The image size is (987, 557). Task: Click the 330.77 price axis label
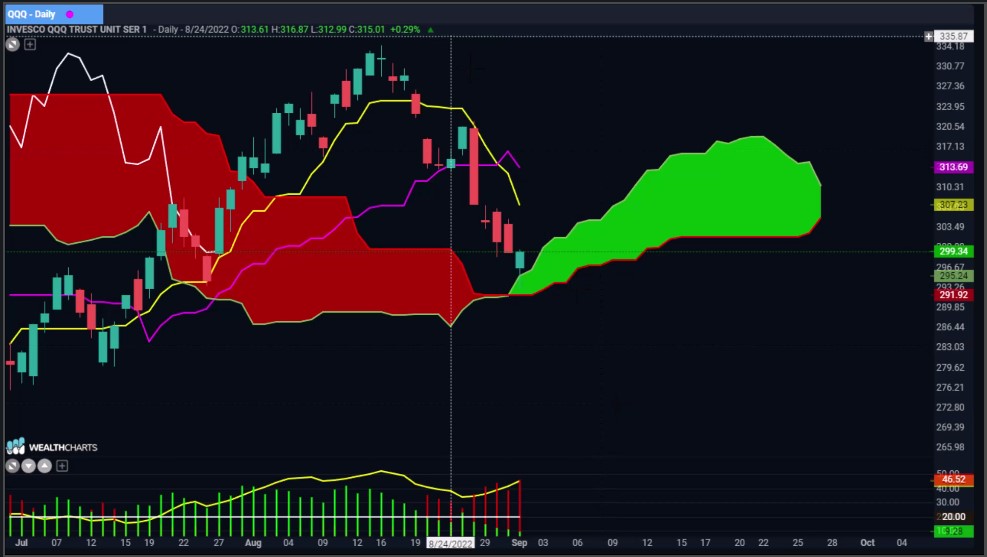pos(950,66)
